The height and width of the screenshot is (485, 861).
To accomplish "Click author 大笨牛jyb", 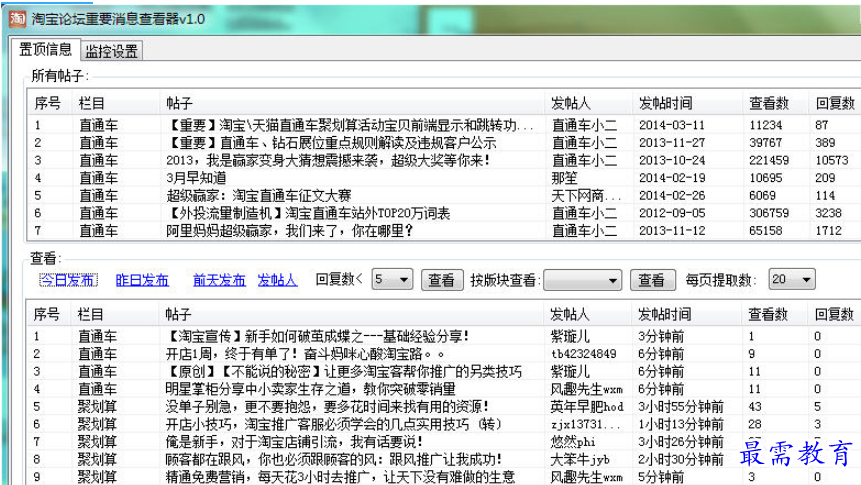I will [x=580, y=459].
